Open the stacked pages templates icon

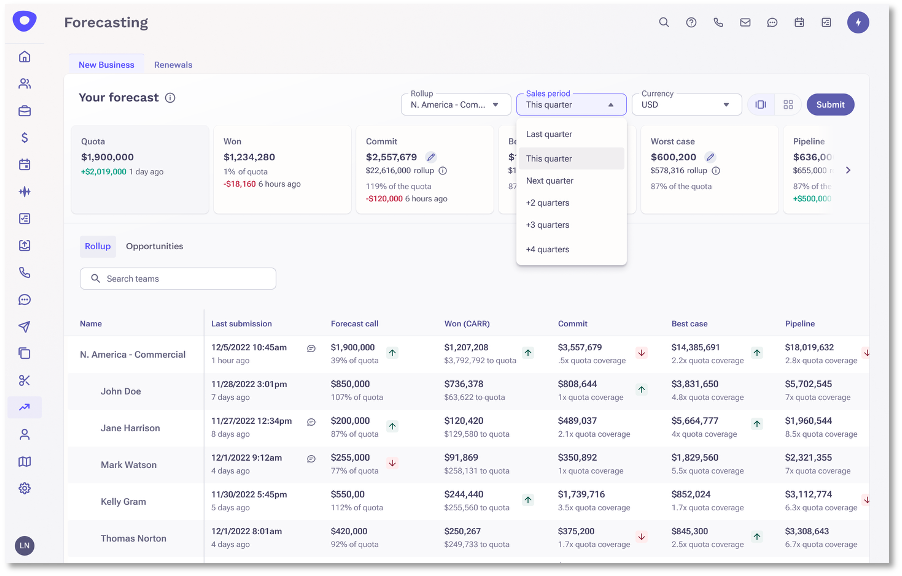tap(24, 353)
